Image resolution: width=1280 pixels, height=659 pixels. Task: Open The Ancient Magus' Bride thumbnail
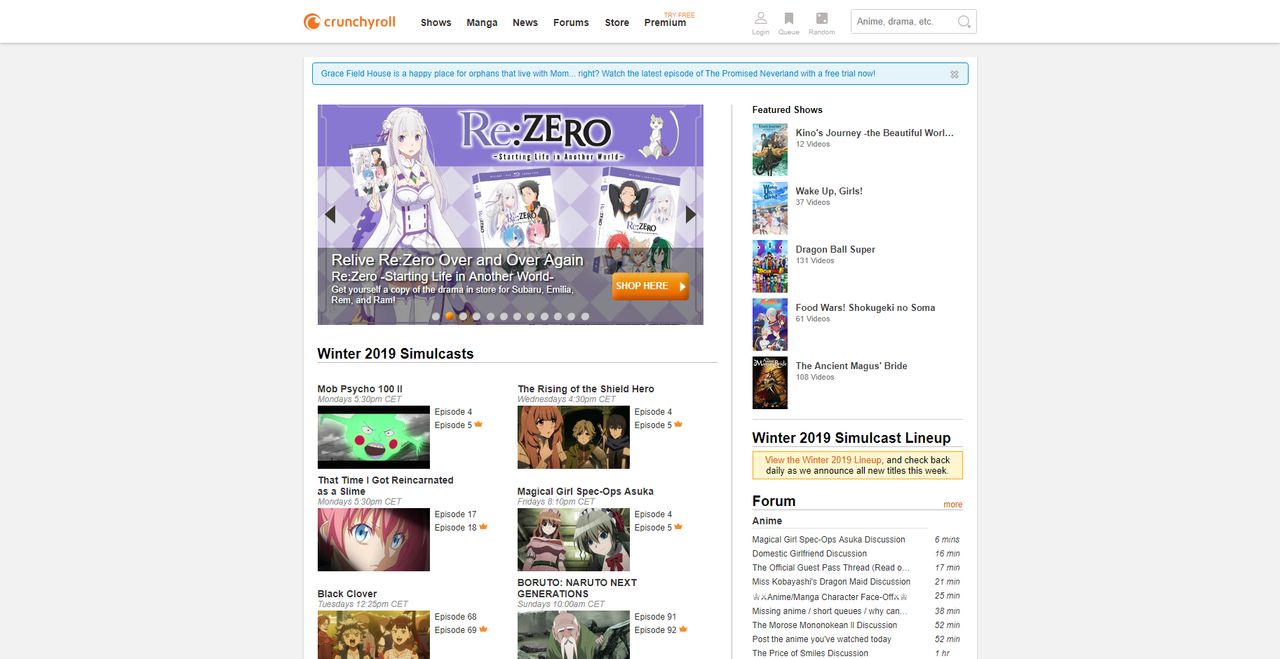pos(770,383)
